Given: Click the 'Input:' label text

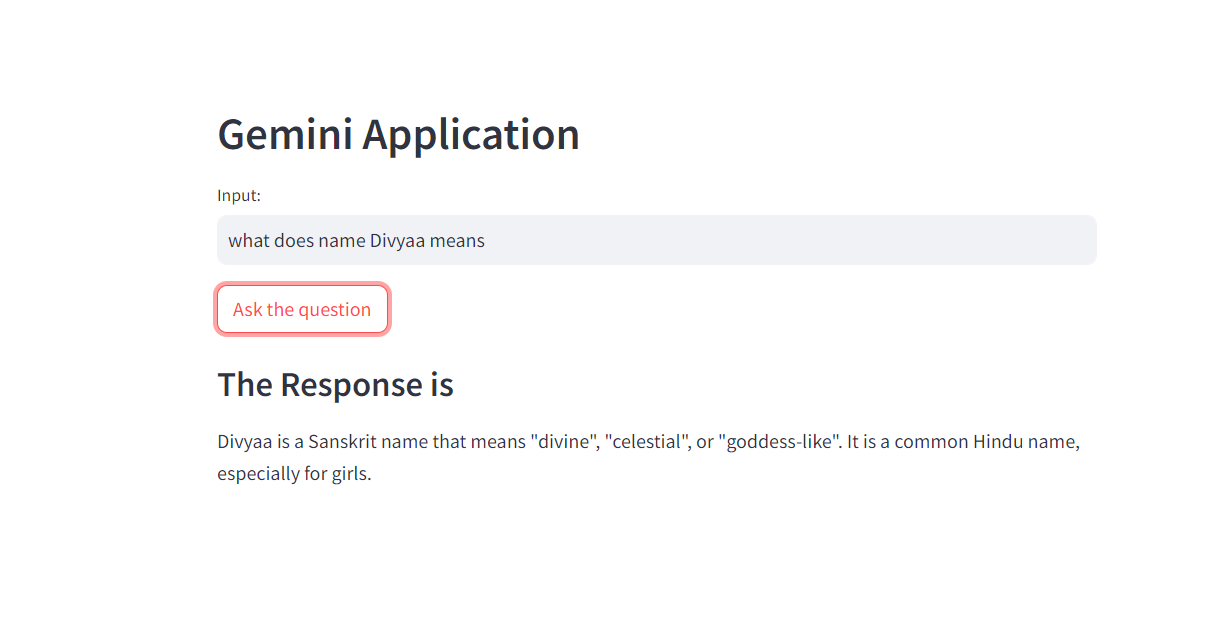Looking at the screenshot, I should pos(239,195).
